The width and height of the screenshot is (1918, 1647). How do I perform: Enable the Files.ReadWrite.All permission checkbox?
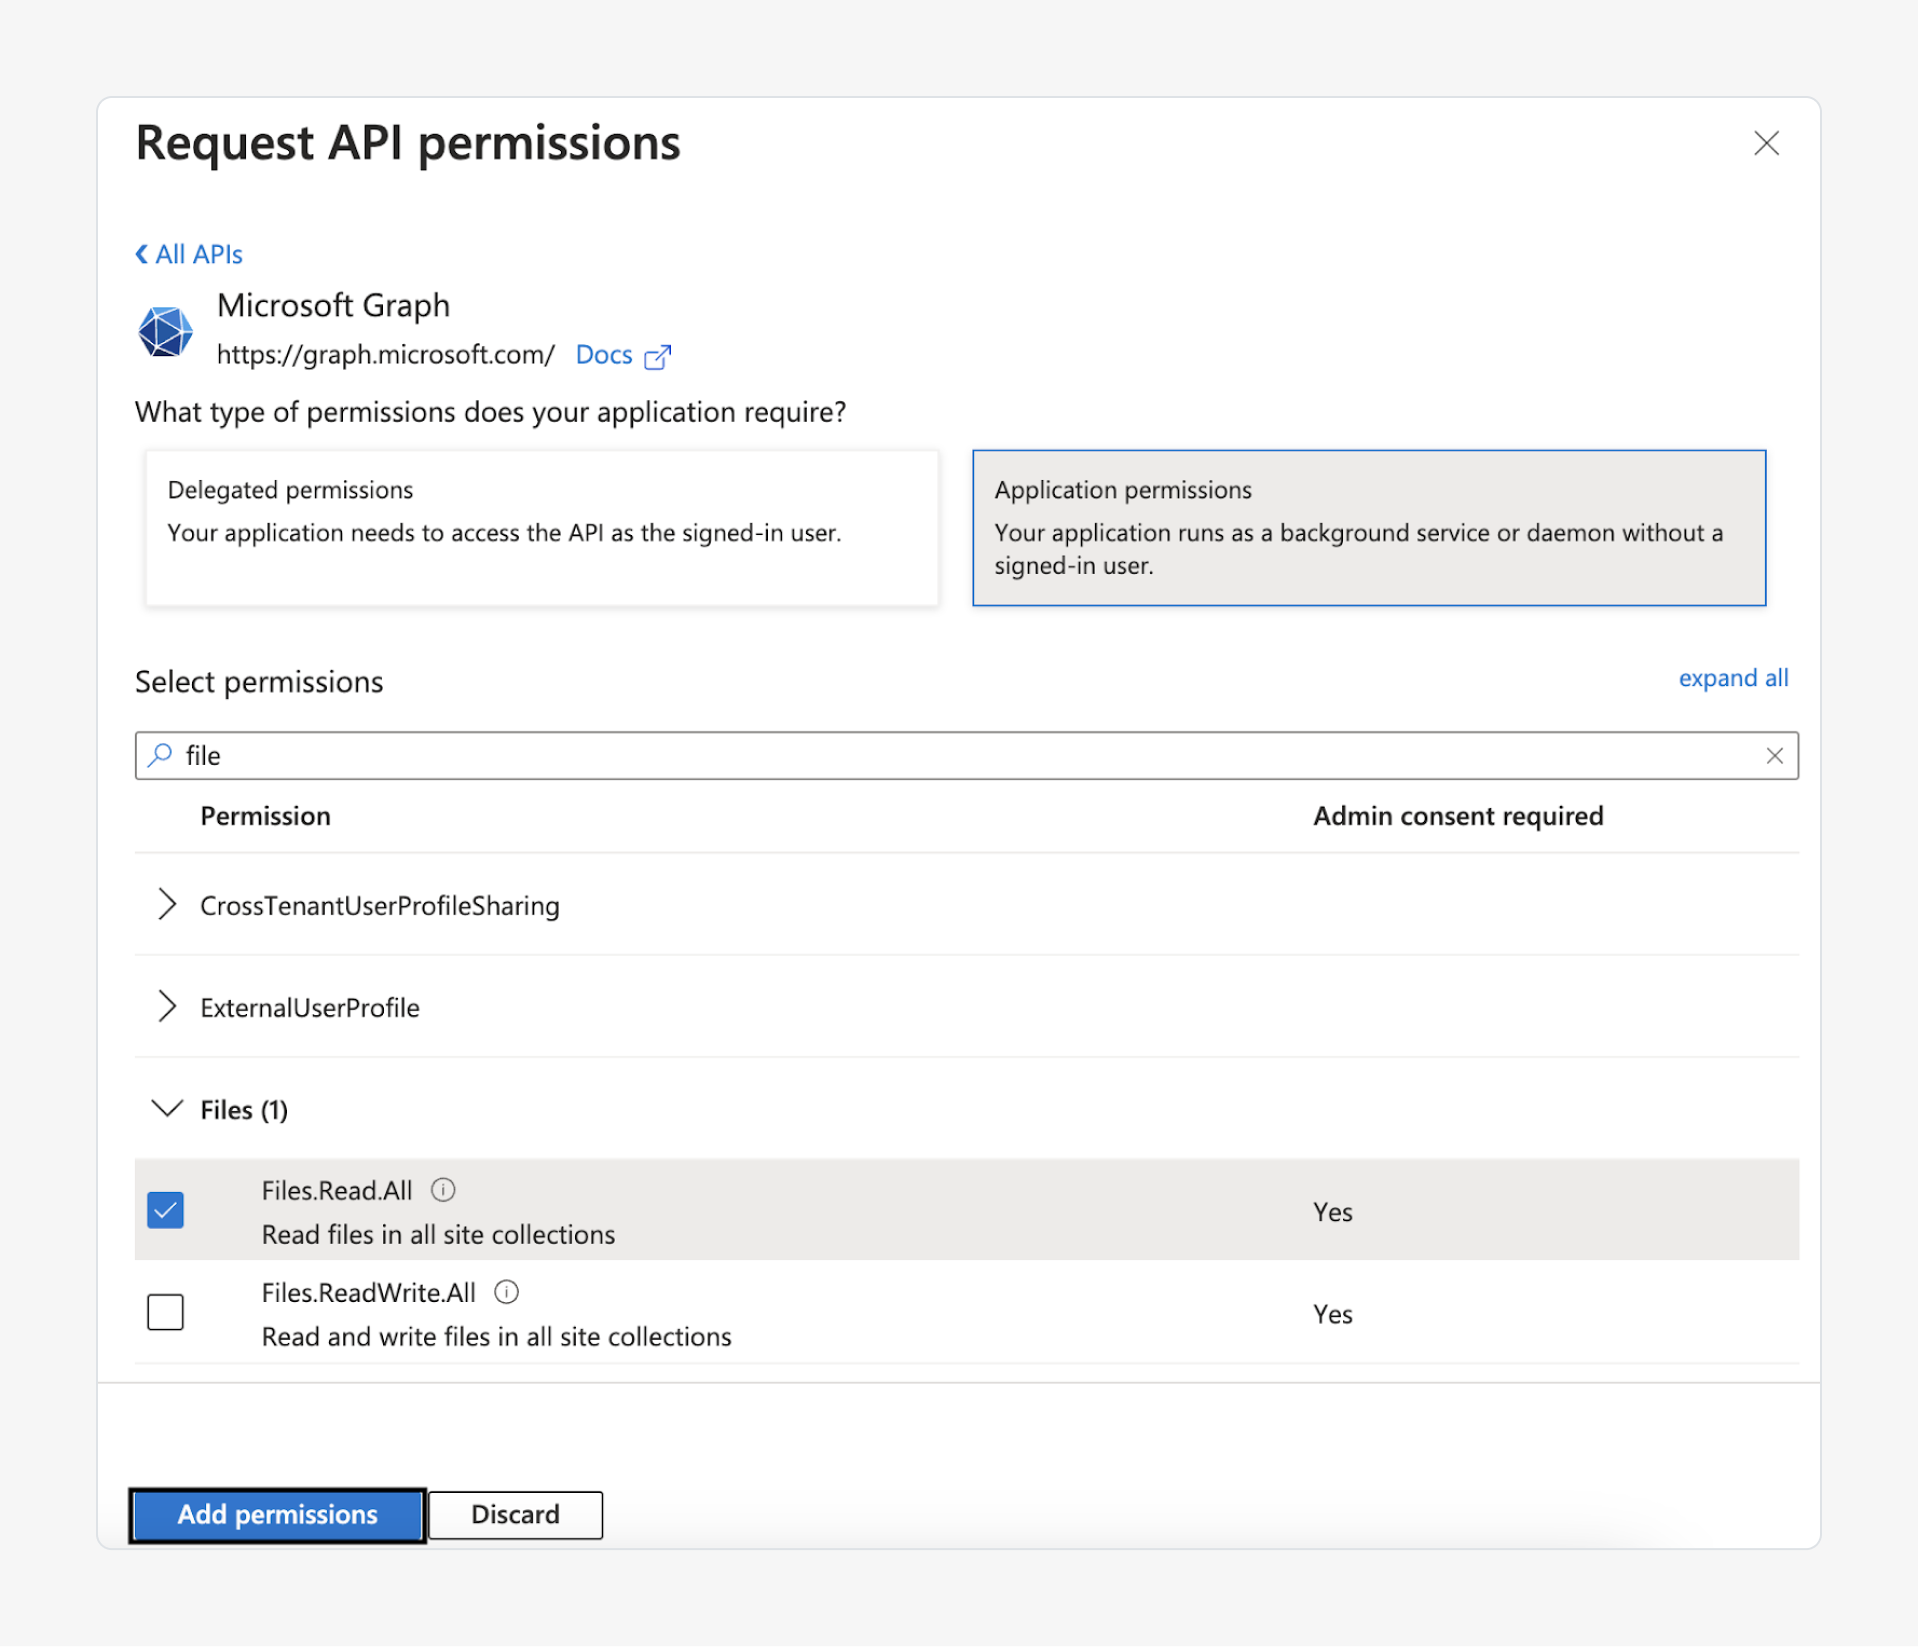165,1312
